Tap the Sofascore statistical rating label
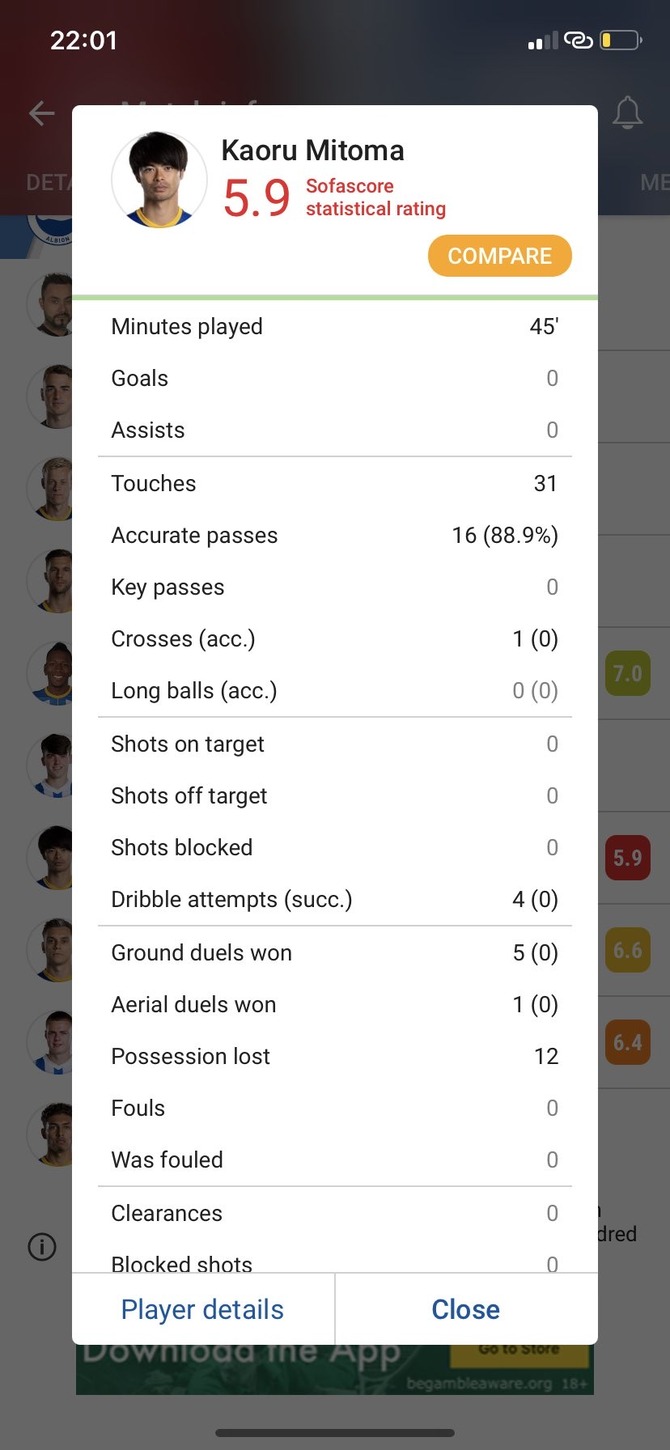 375,197
